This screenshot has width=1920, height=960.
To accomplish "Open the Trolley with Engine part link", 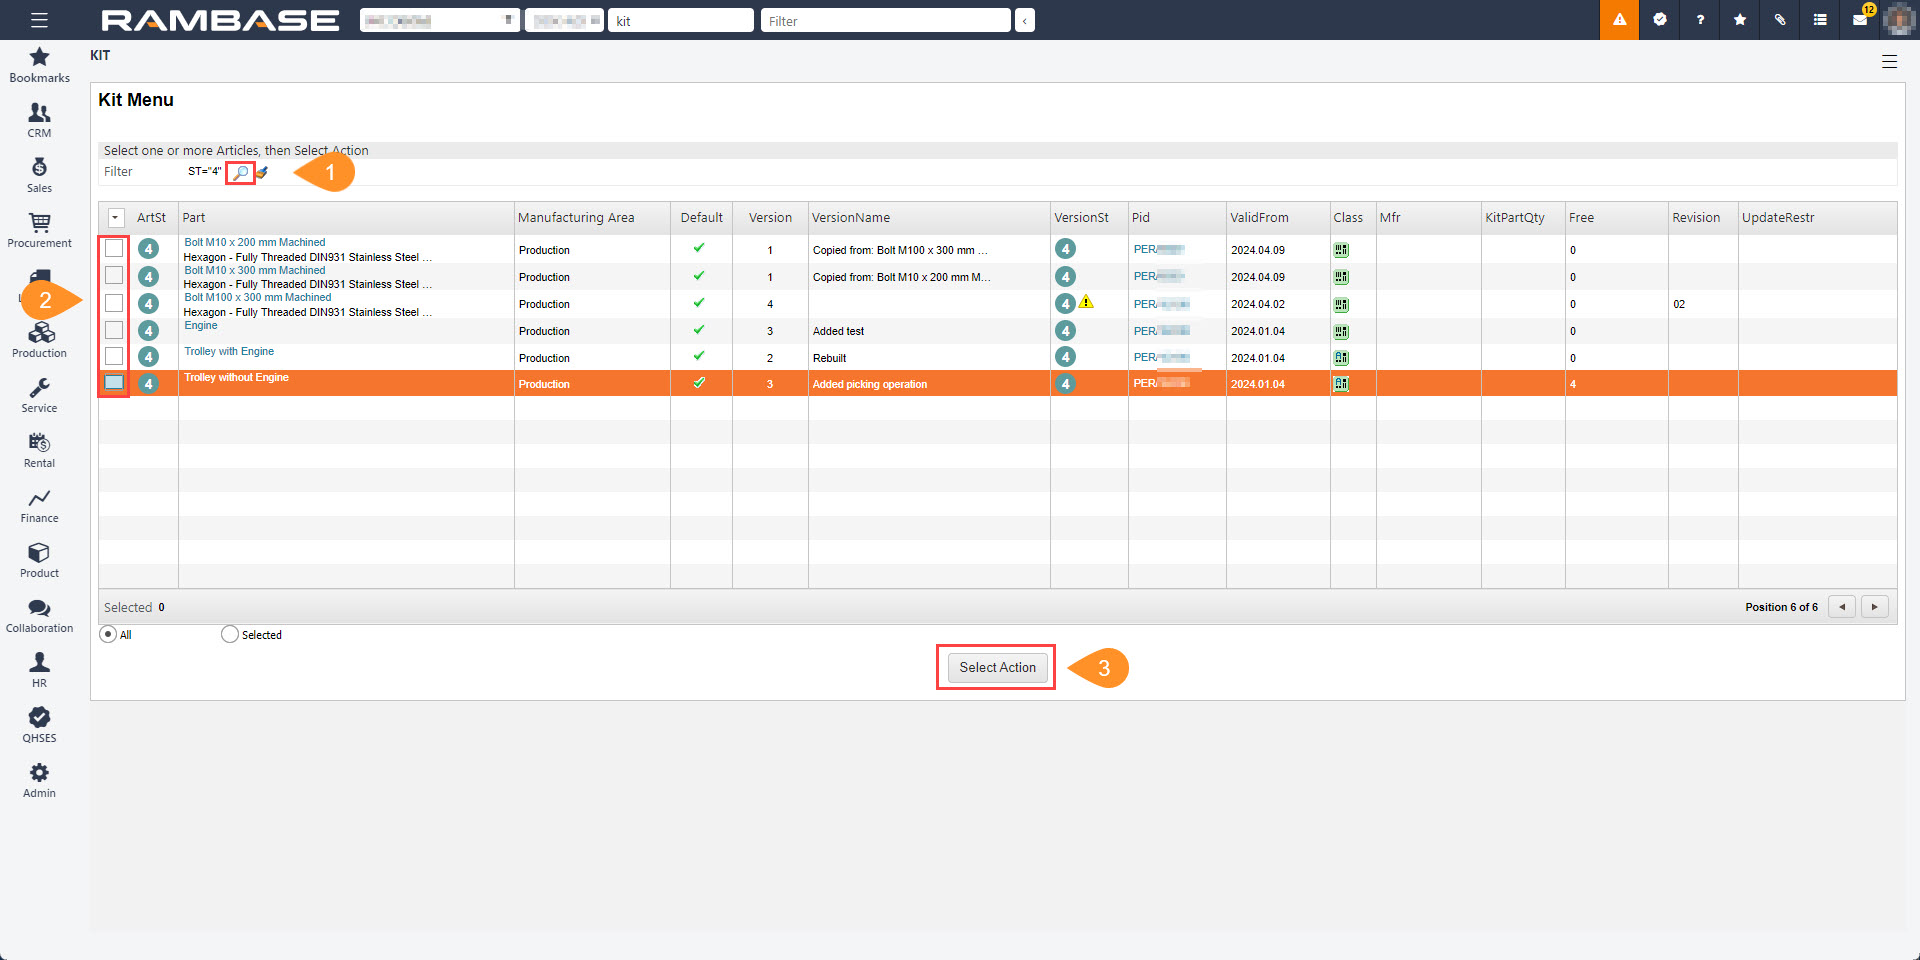I will tap(229, 352).
